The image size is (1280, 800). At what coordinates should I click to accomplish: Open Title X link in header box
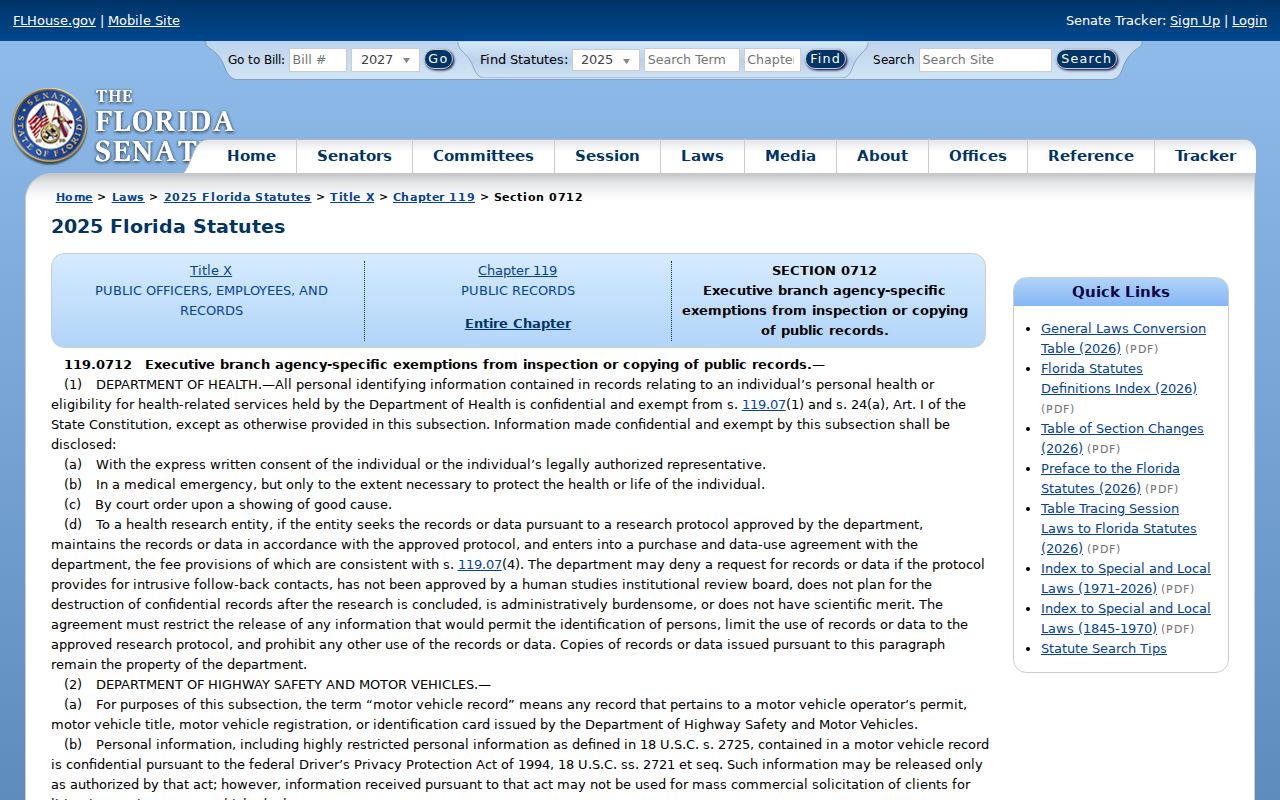[211, 271]
